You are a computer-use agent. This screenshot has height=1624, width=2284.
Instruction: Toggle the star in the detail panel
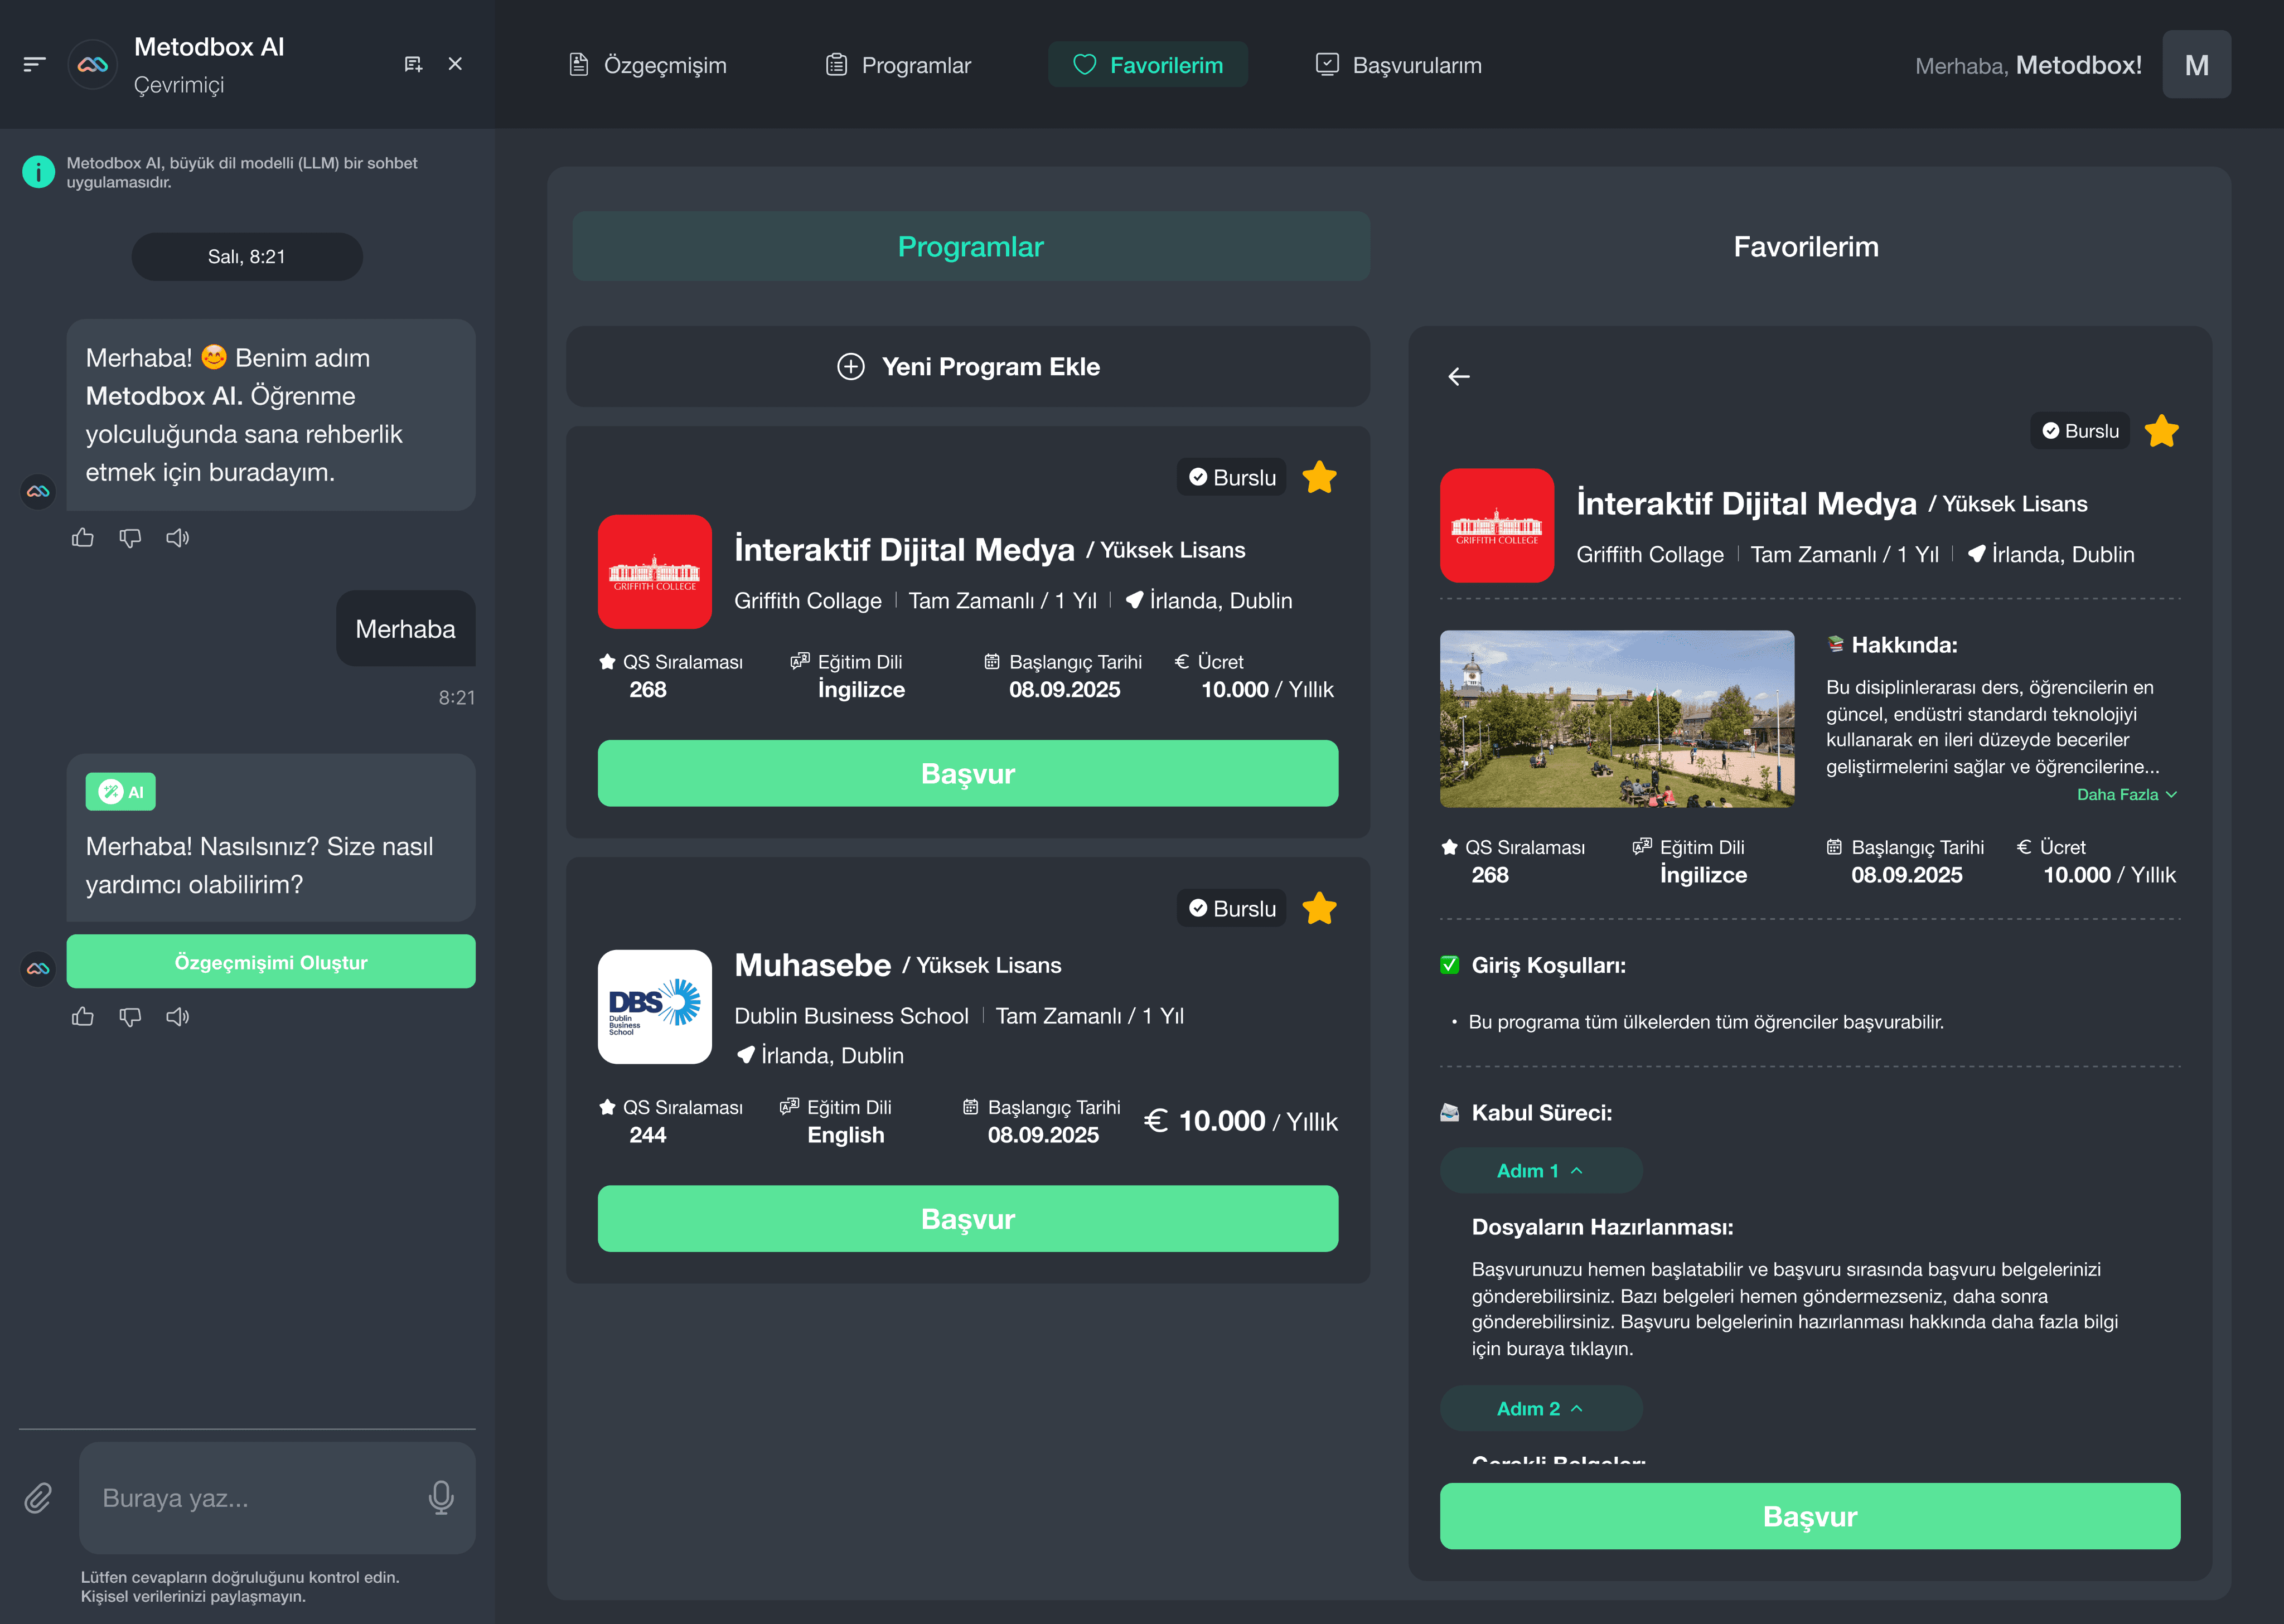(x=2161, y=431)
